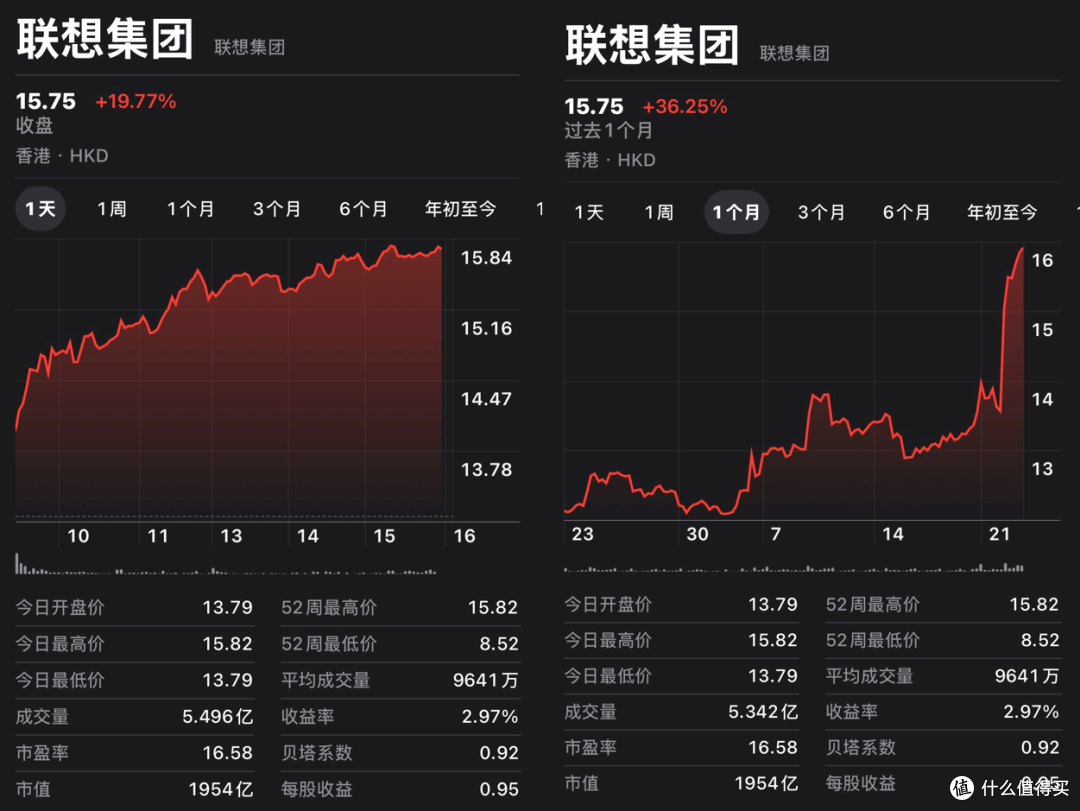Select 1天 tab in left stock panel
This screenshot has height=811, width=1080.
tap(40, 209)
